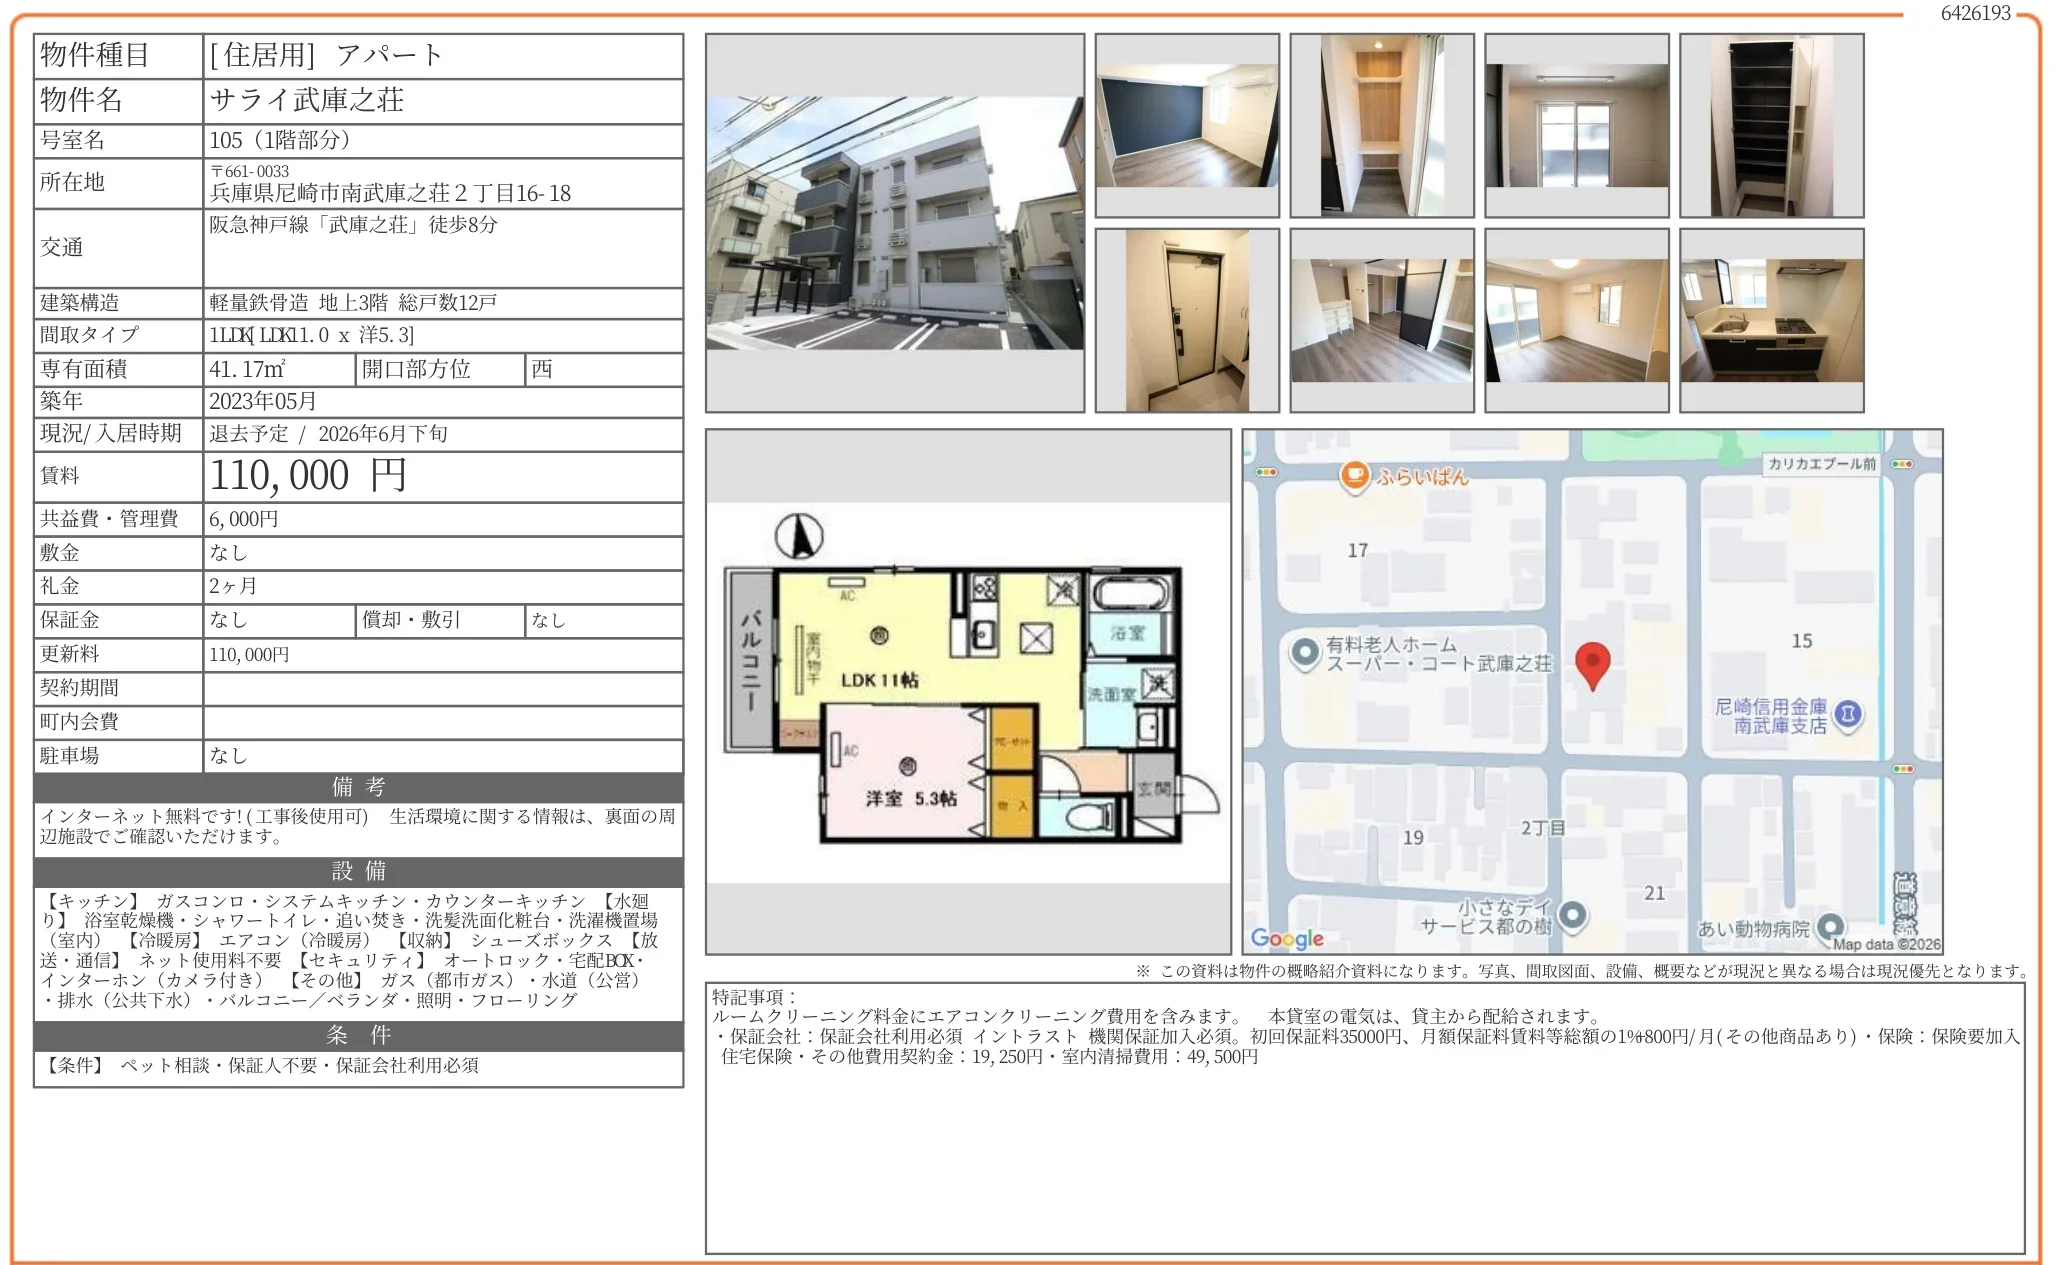
Task: Click the あい動物病院 map marker icon
Action: (x=1830, y=926)
